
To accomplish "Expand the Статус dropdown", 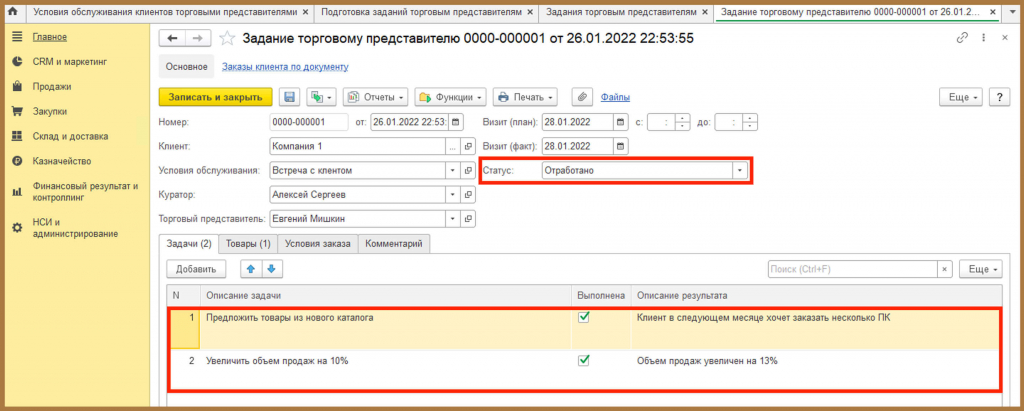I will click(739, 170).
